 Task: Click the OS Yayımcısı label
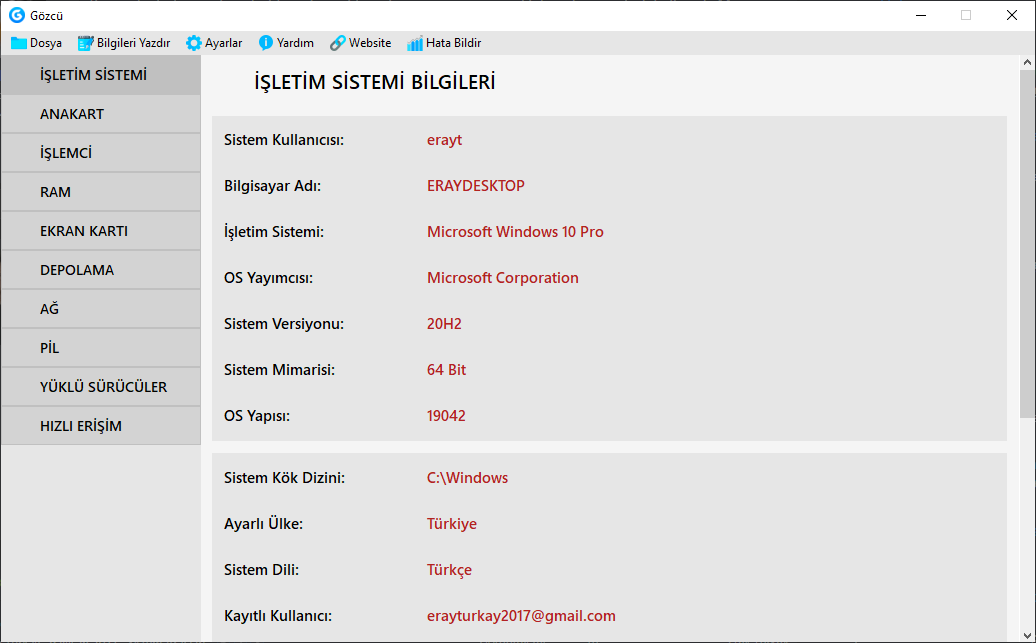268,278
